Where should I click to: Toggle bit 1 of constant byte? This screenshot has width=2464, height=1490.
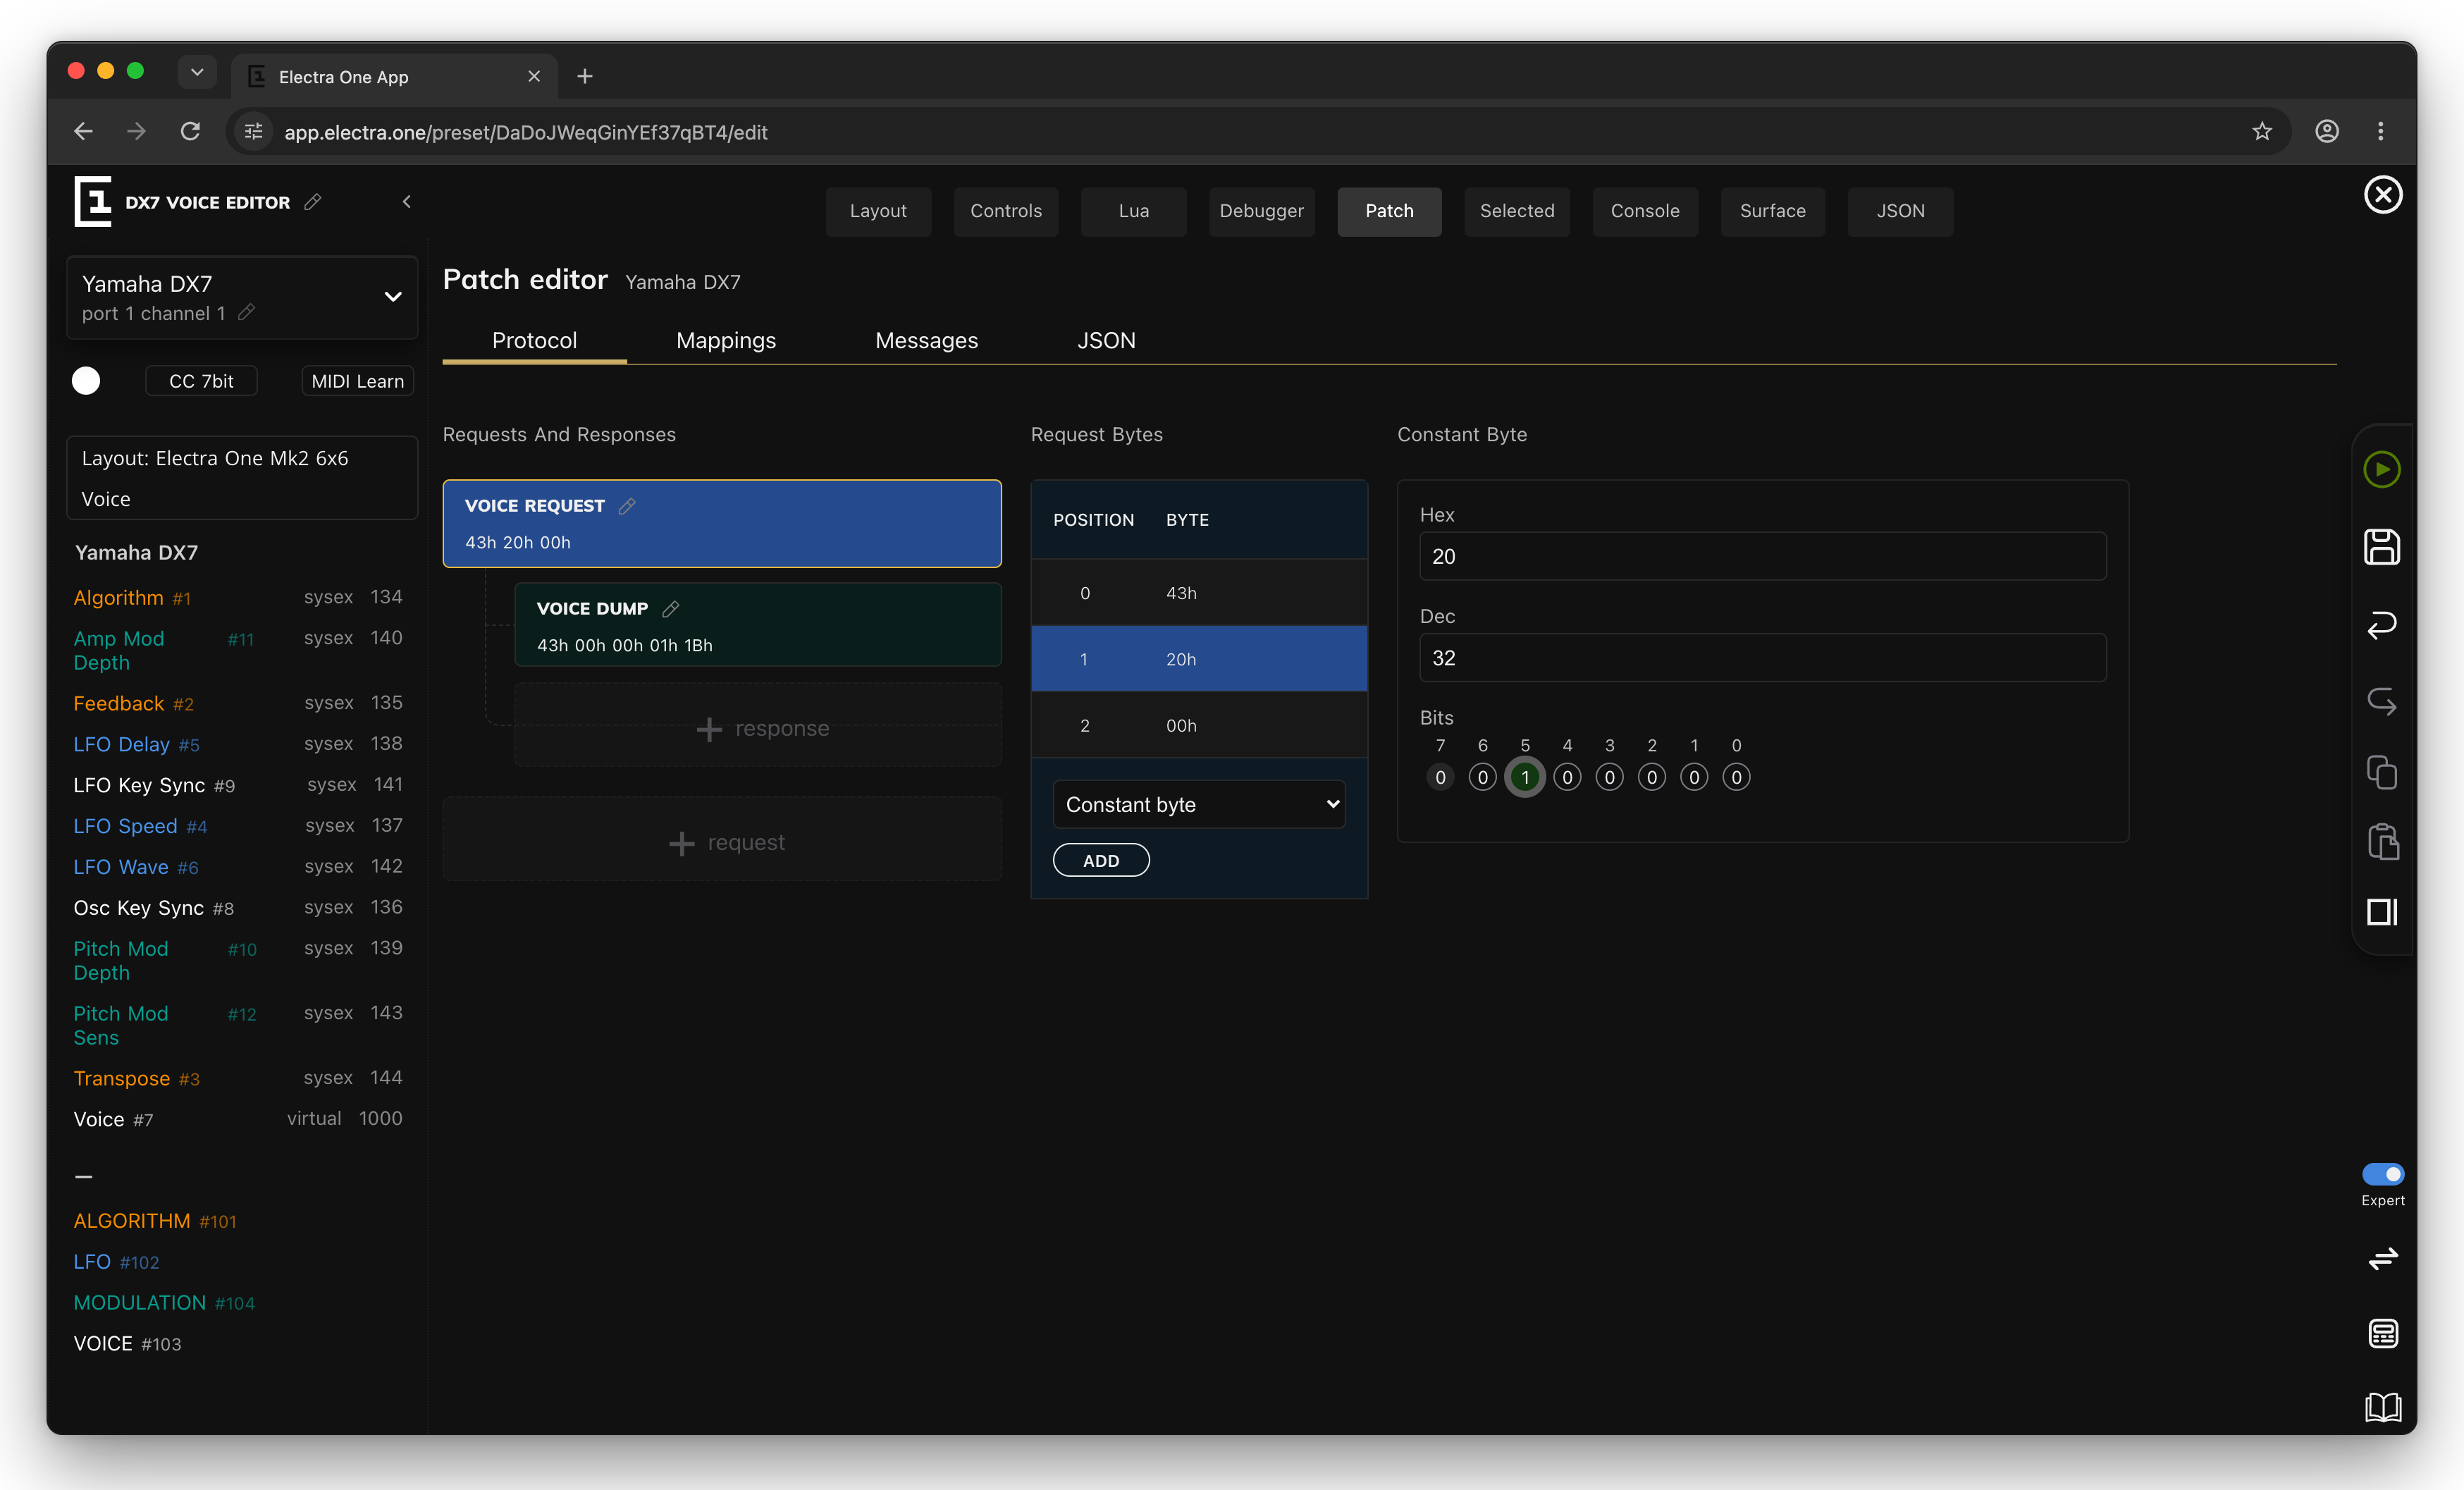tap(1694, 778)
